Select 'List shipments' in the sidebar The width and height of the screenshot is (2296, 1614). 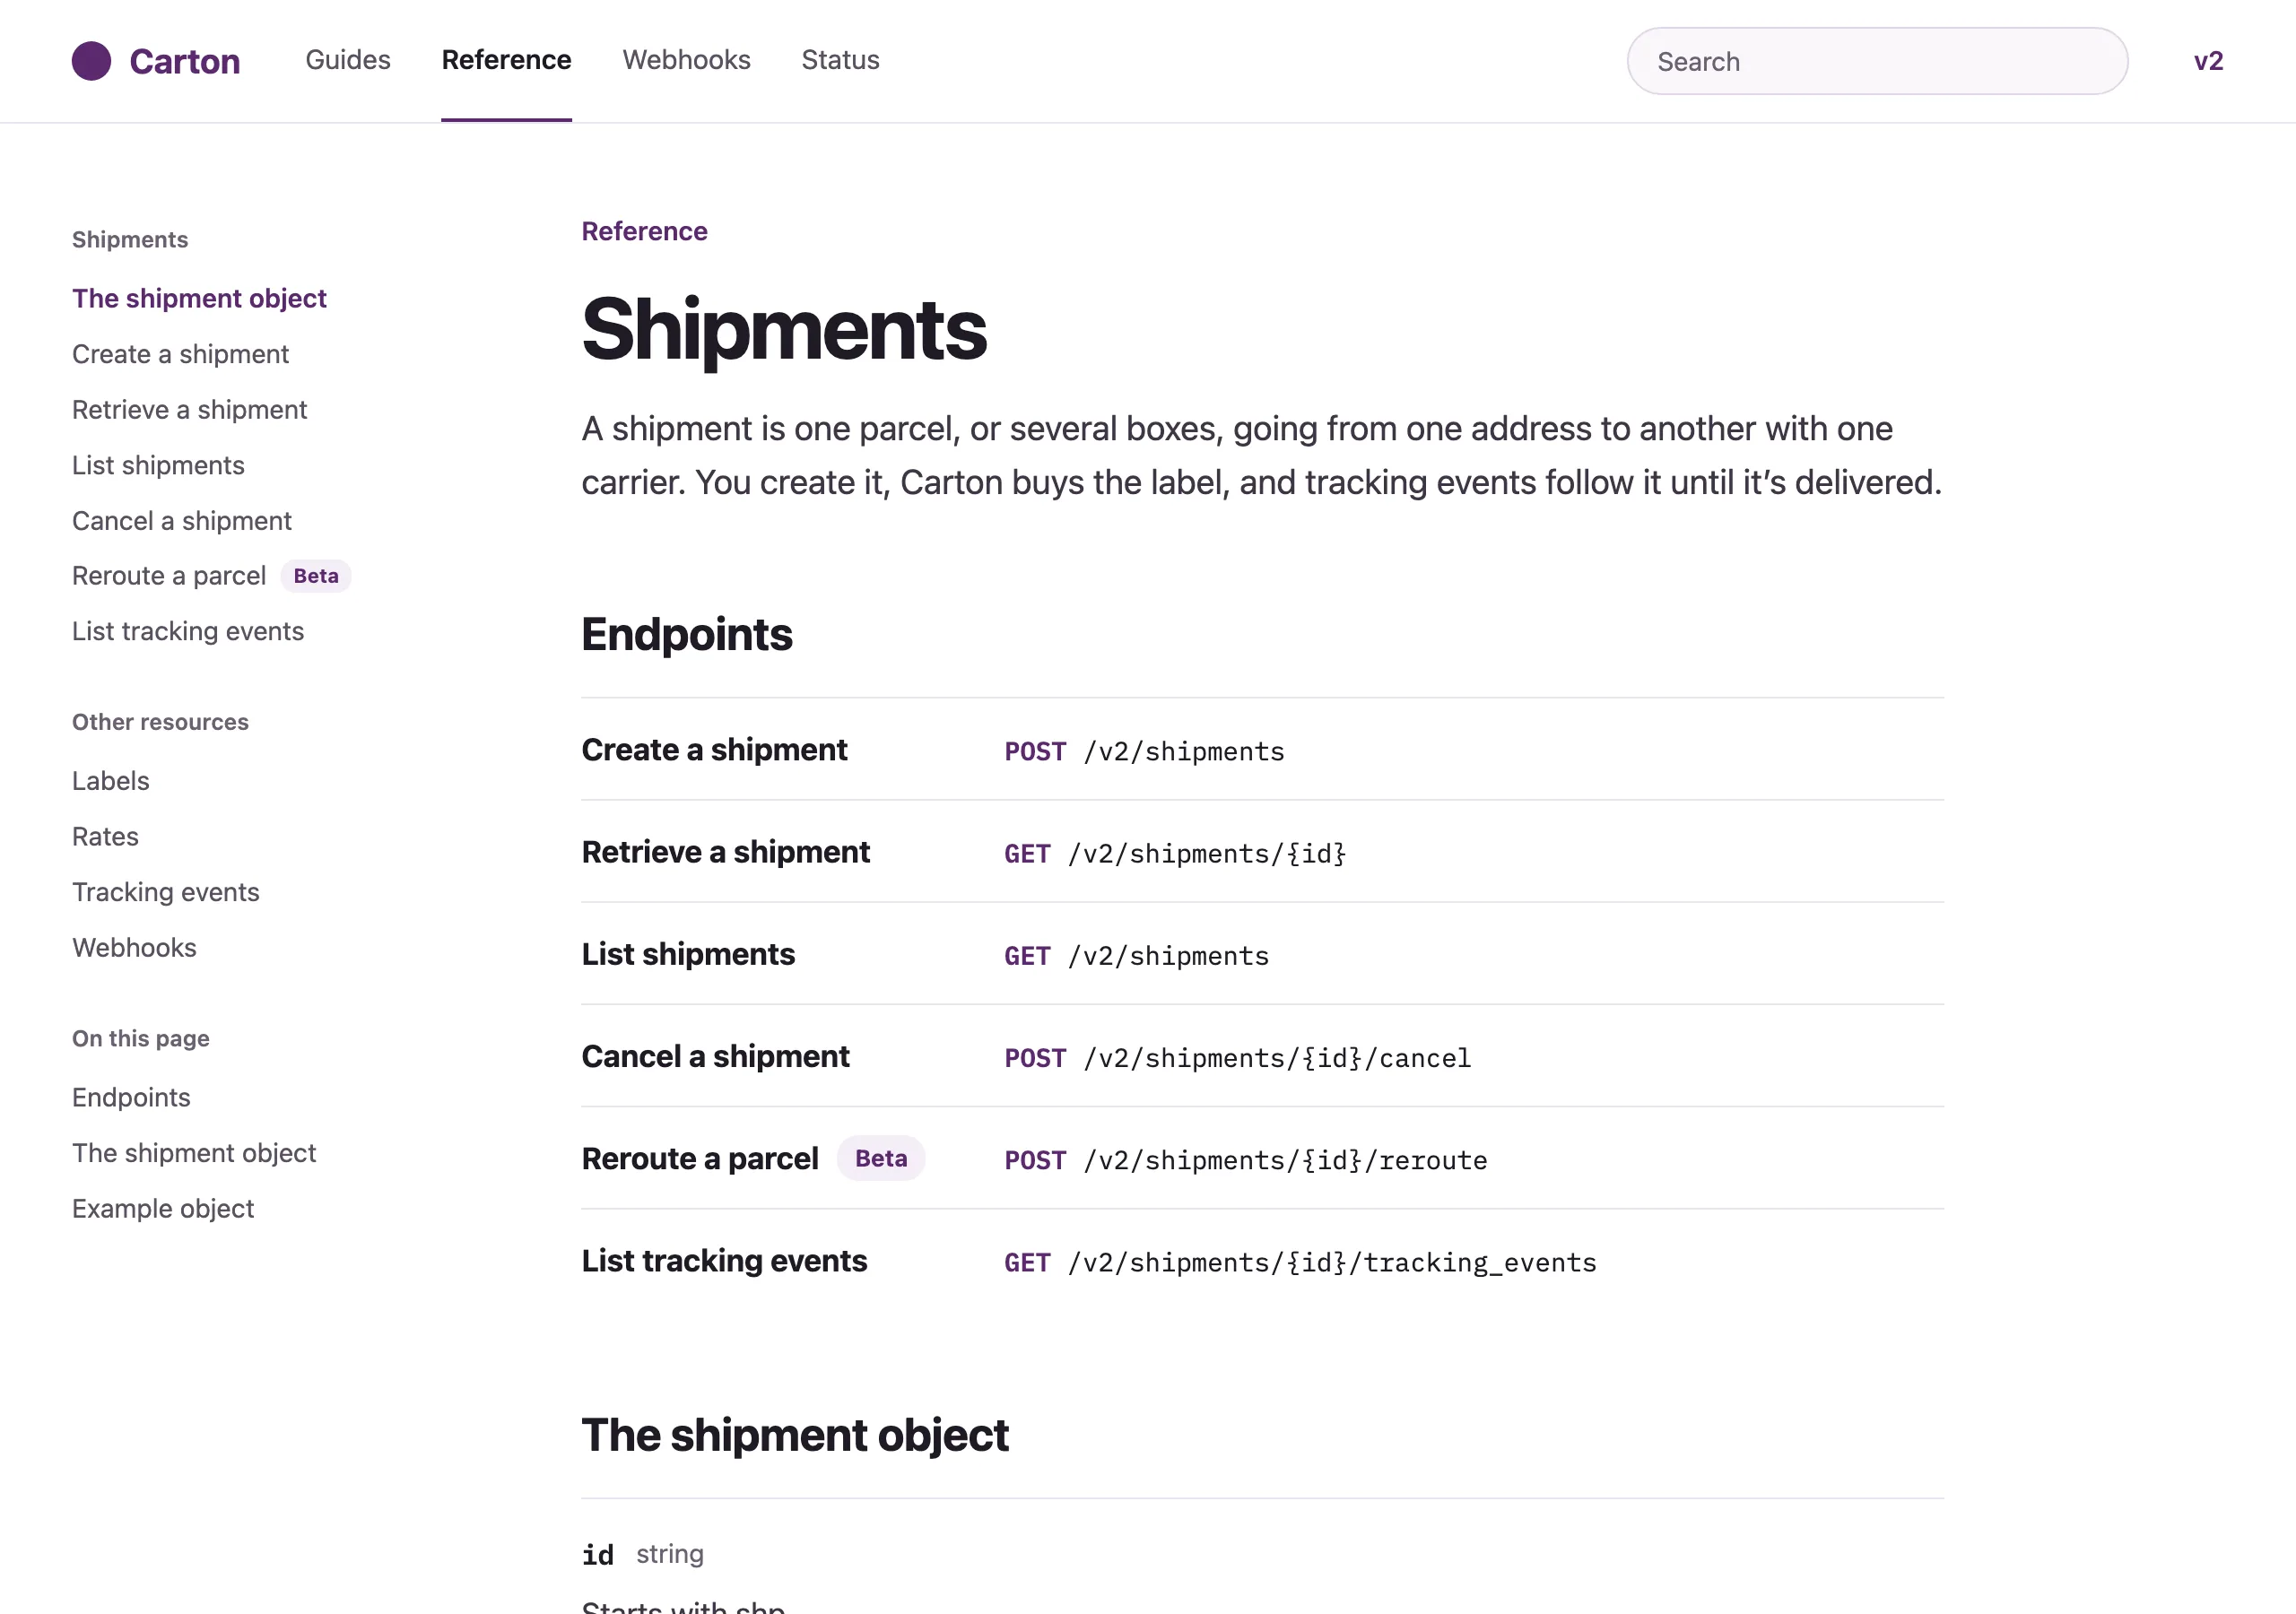pos(158,465)
